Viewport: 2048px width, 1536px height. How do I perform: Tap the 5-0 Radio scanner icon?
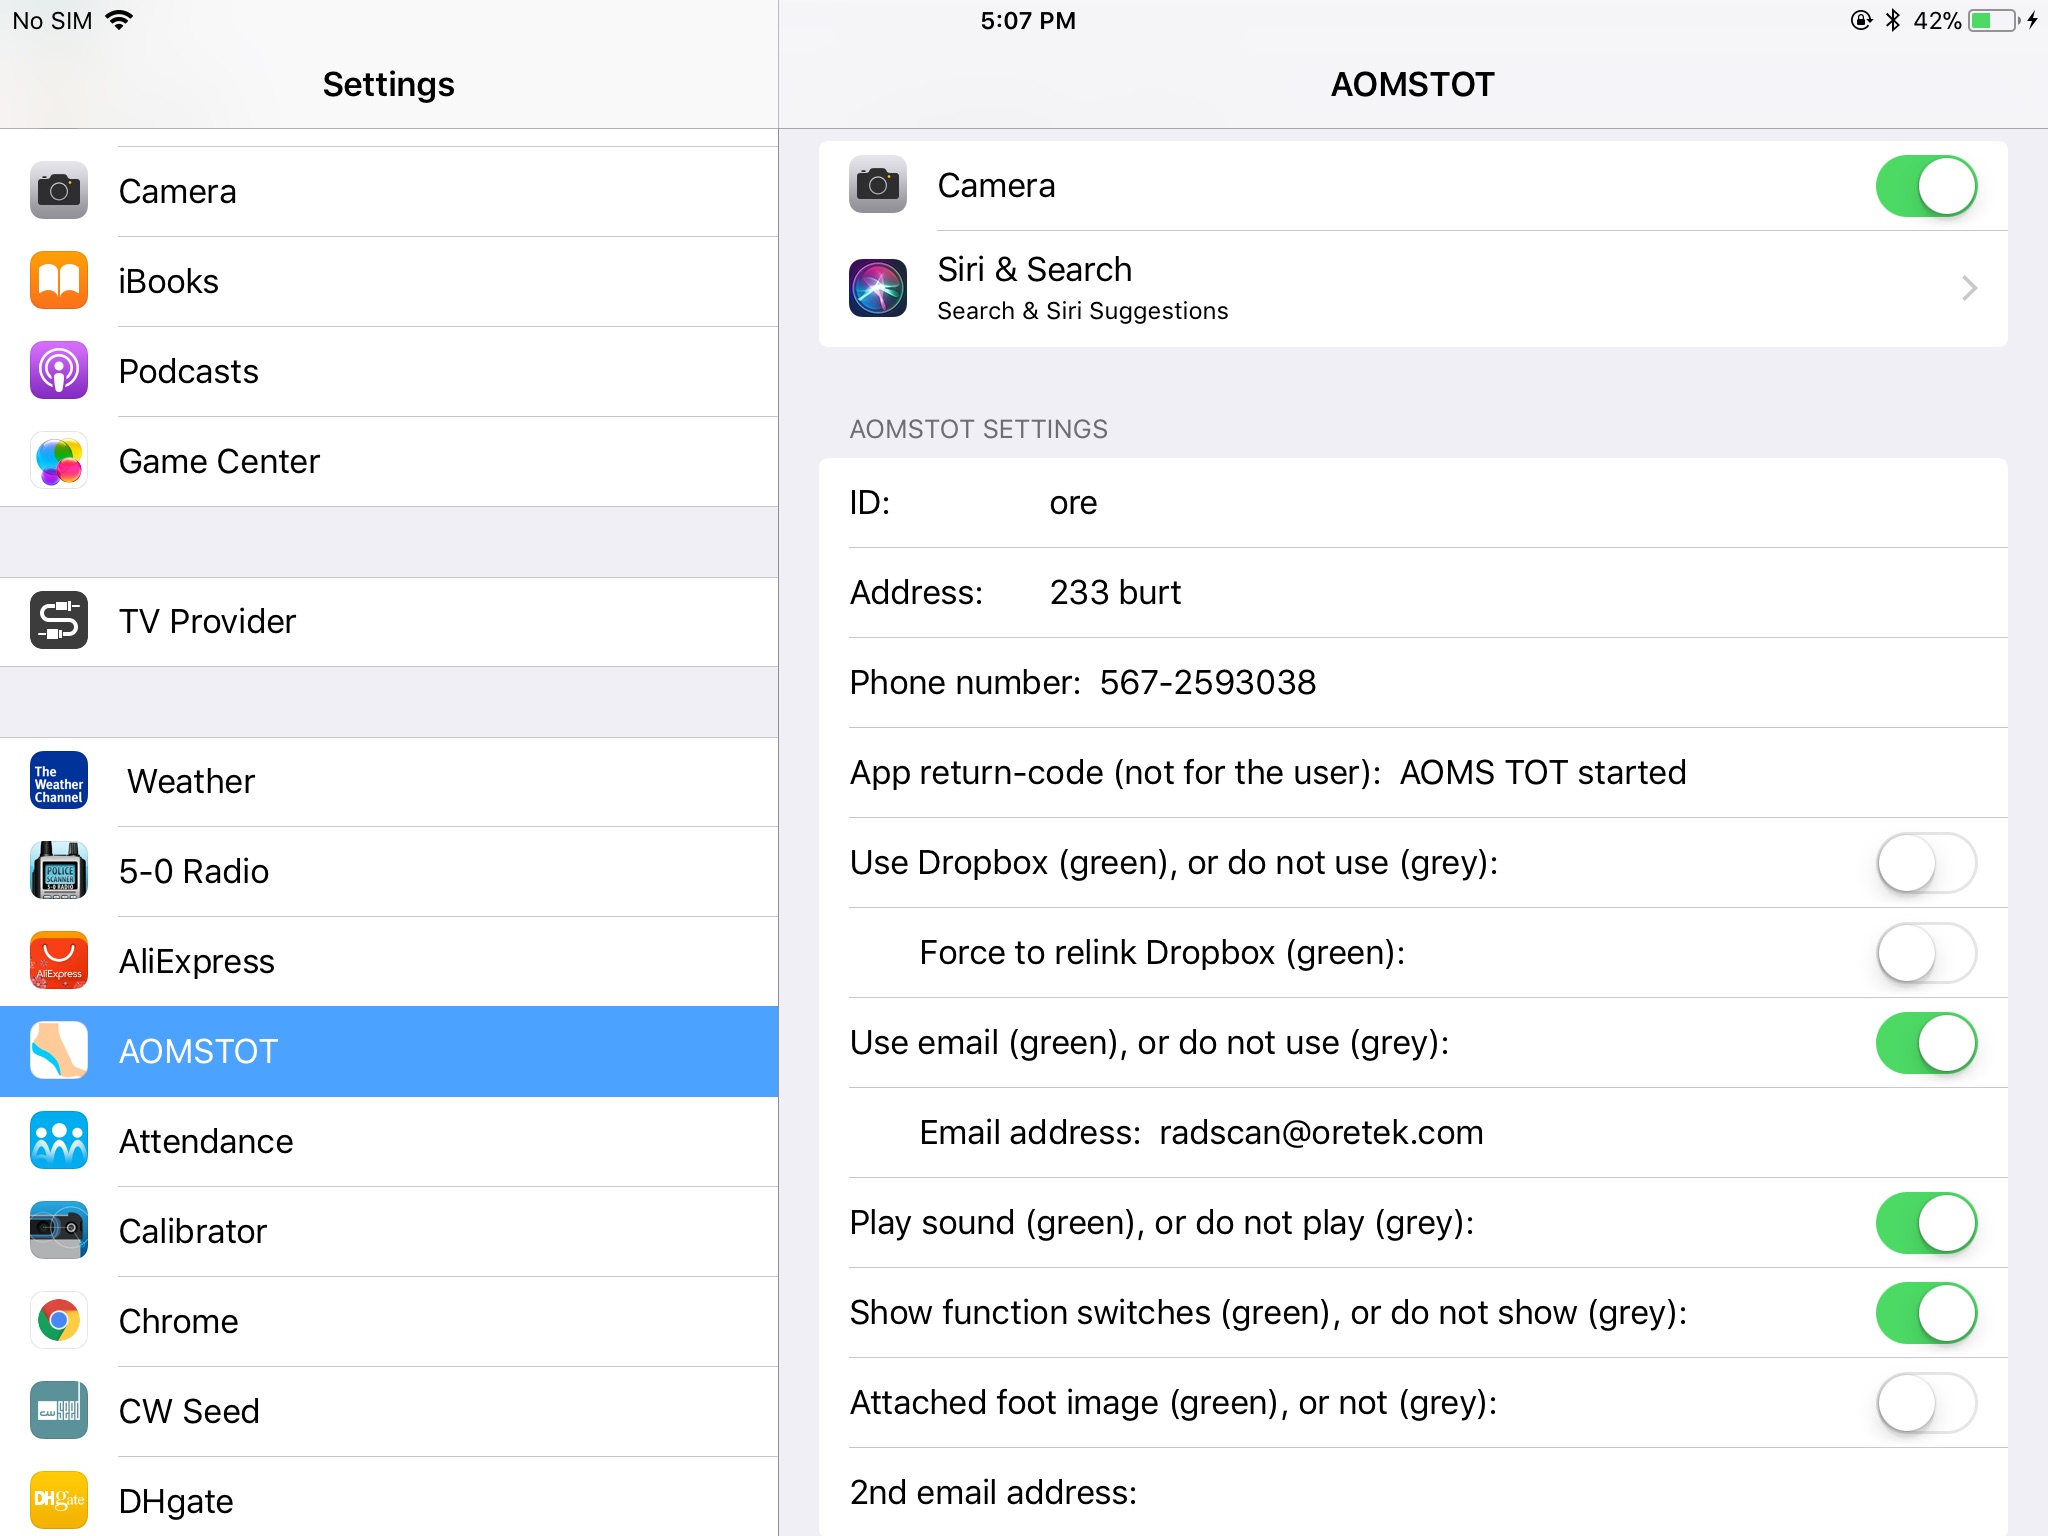click(59, 871)
